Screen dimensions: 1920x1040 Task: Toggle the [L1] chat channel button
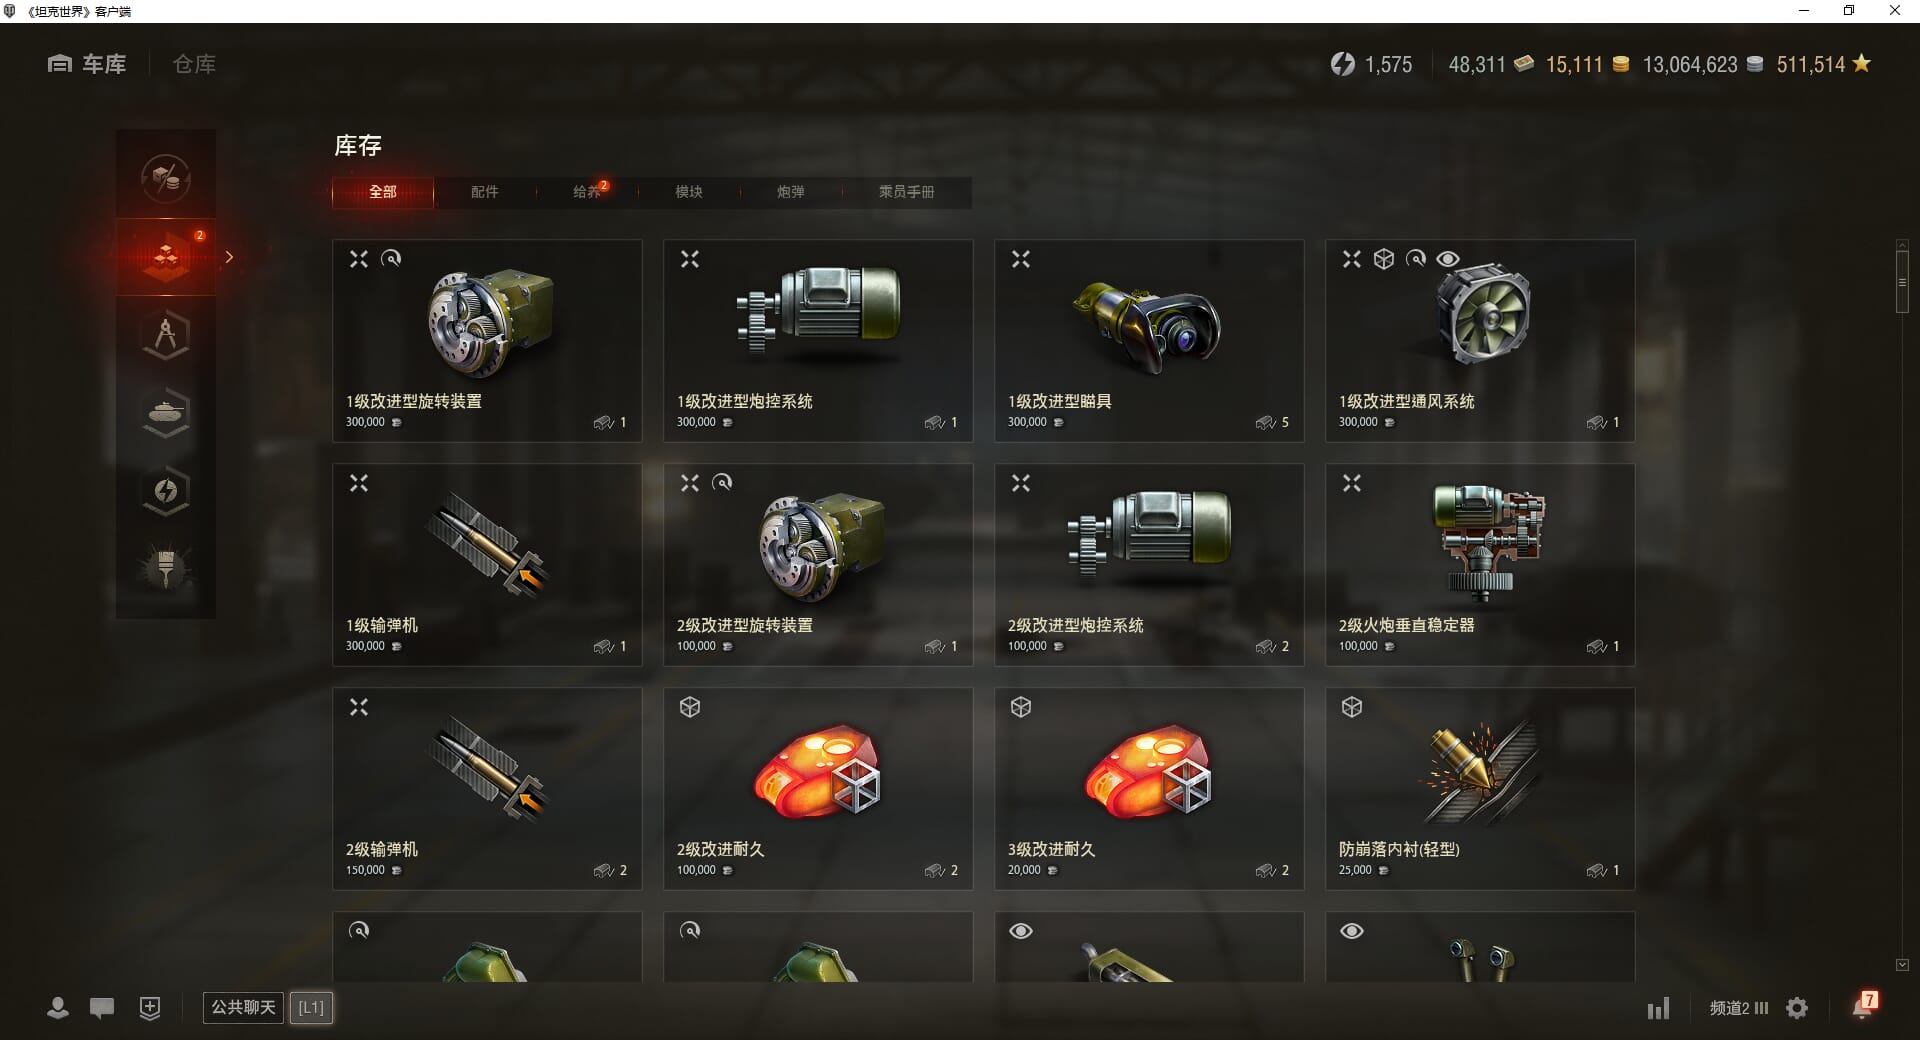click(311, 1007)
